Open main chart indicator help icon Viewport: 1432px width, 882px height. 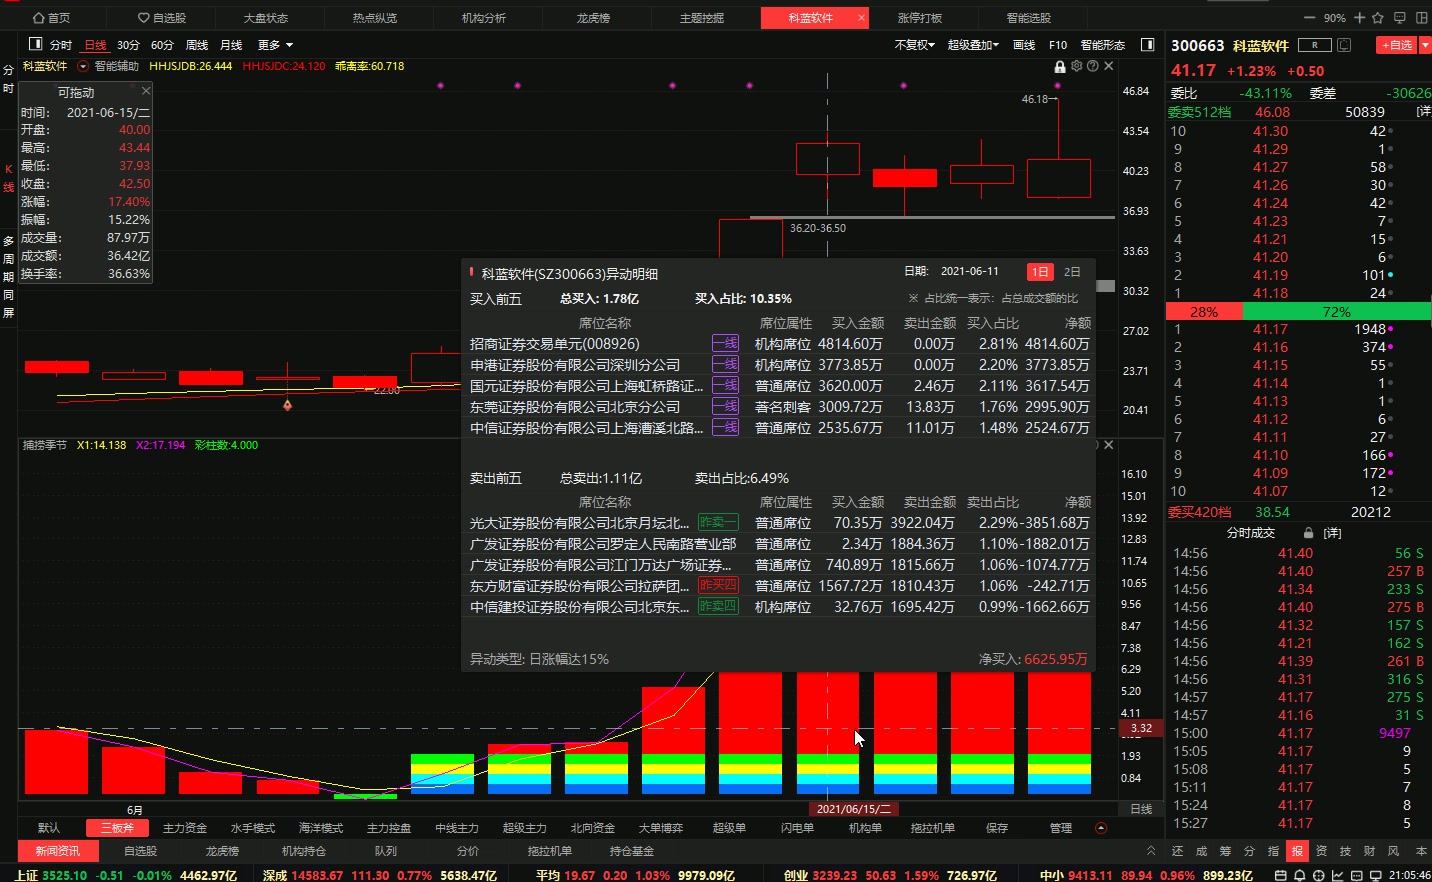click(x=1093, y=66)
